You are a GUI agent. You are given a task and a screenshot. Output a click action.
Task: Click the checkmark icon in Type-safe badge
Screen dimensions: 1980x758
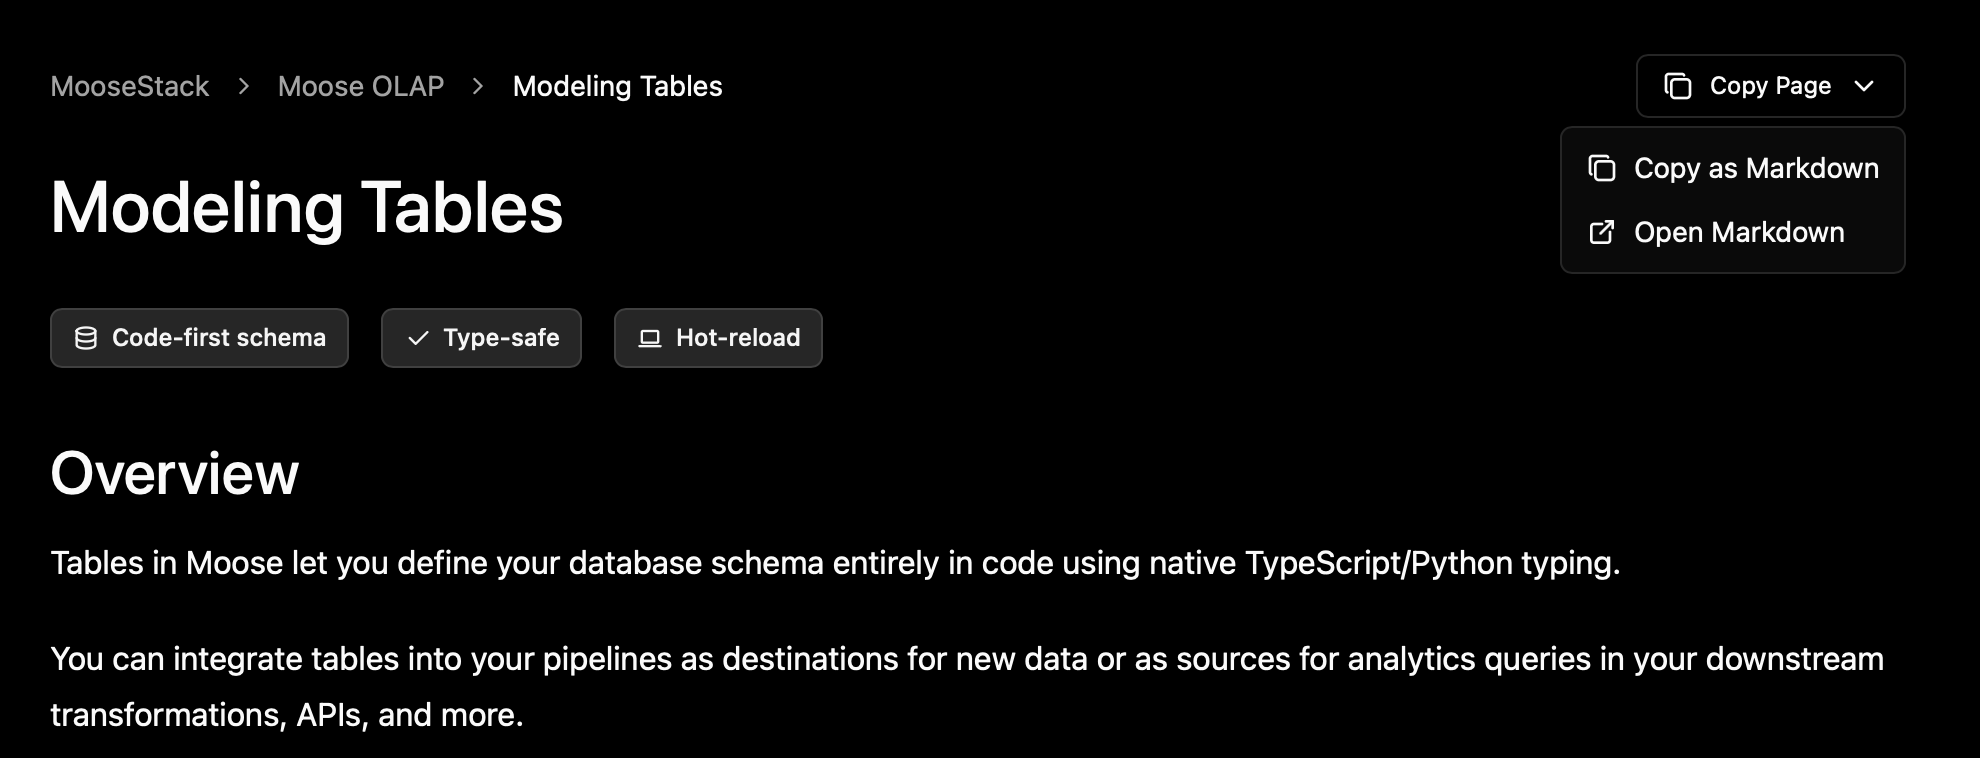(418, 338)
